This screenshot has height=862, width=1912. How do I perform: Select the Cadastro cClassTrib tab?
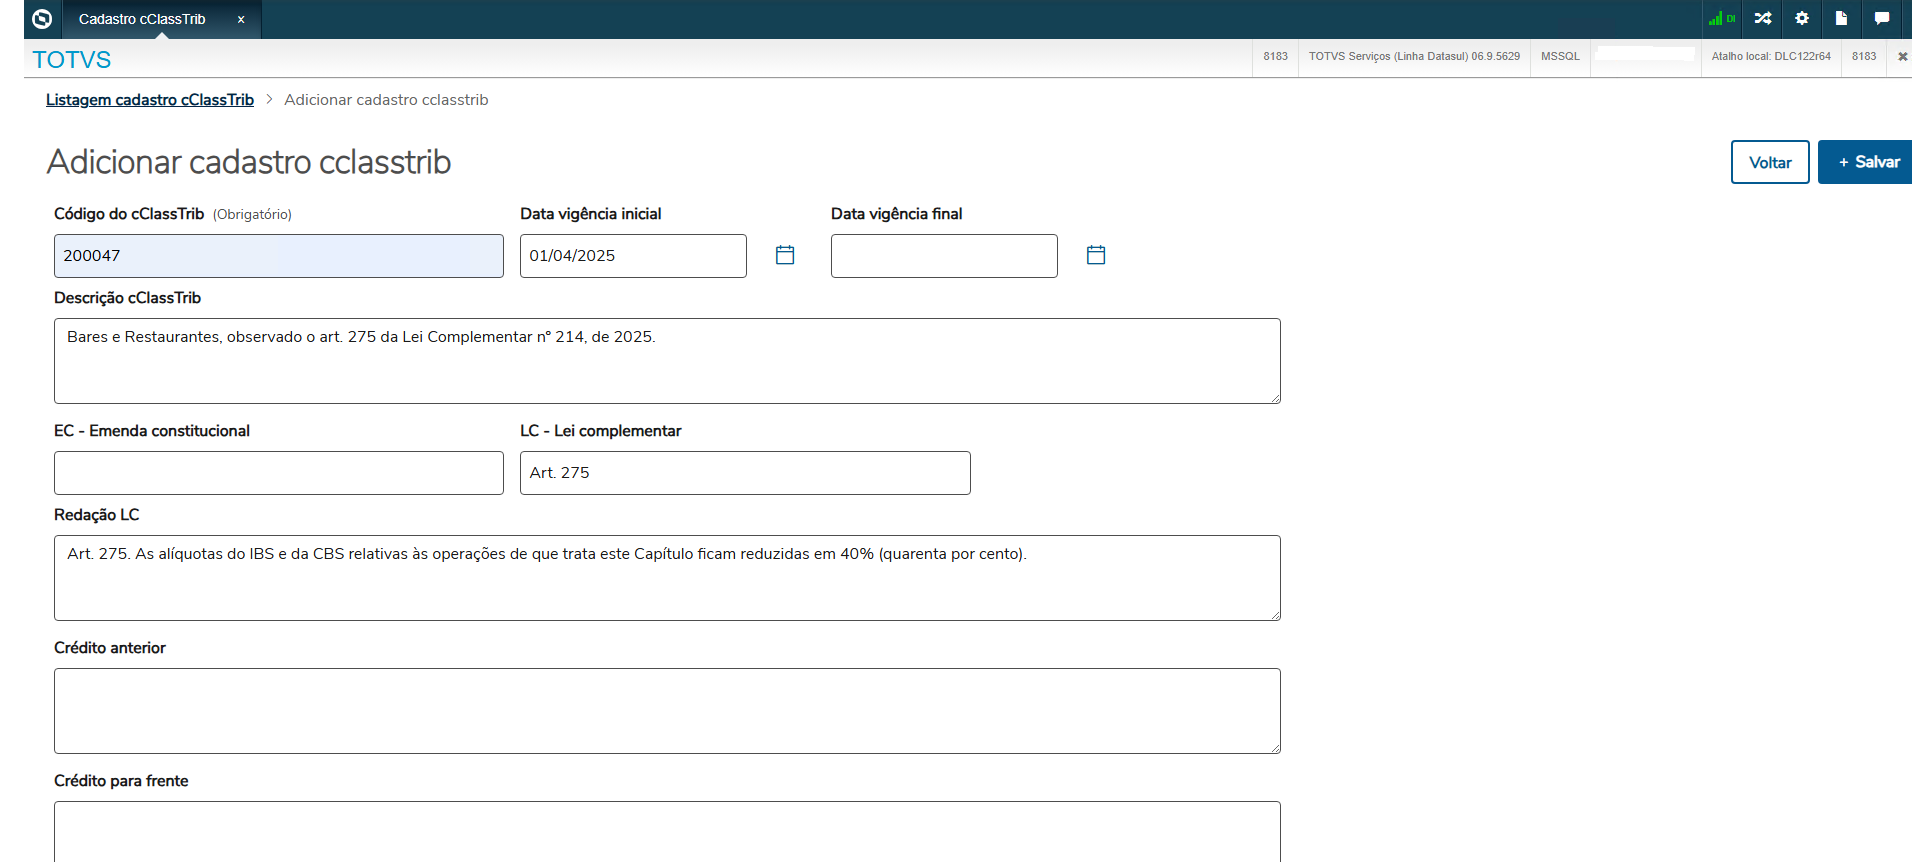pyautogui.click(x=142, y=19)
